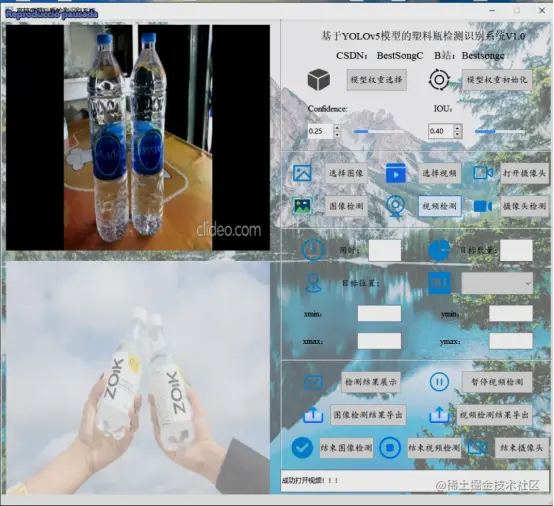Click the IOU value field 0.40
The height and width of the screenshot is (506, 554).
point(441,131)
